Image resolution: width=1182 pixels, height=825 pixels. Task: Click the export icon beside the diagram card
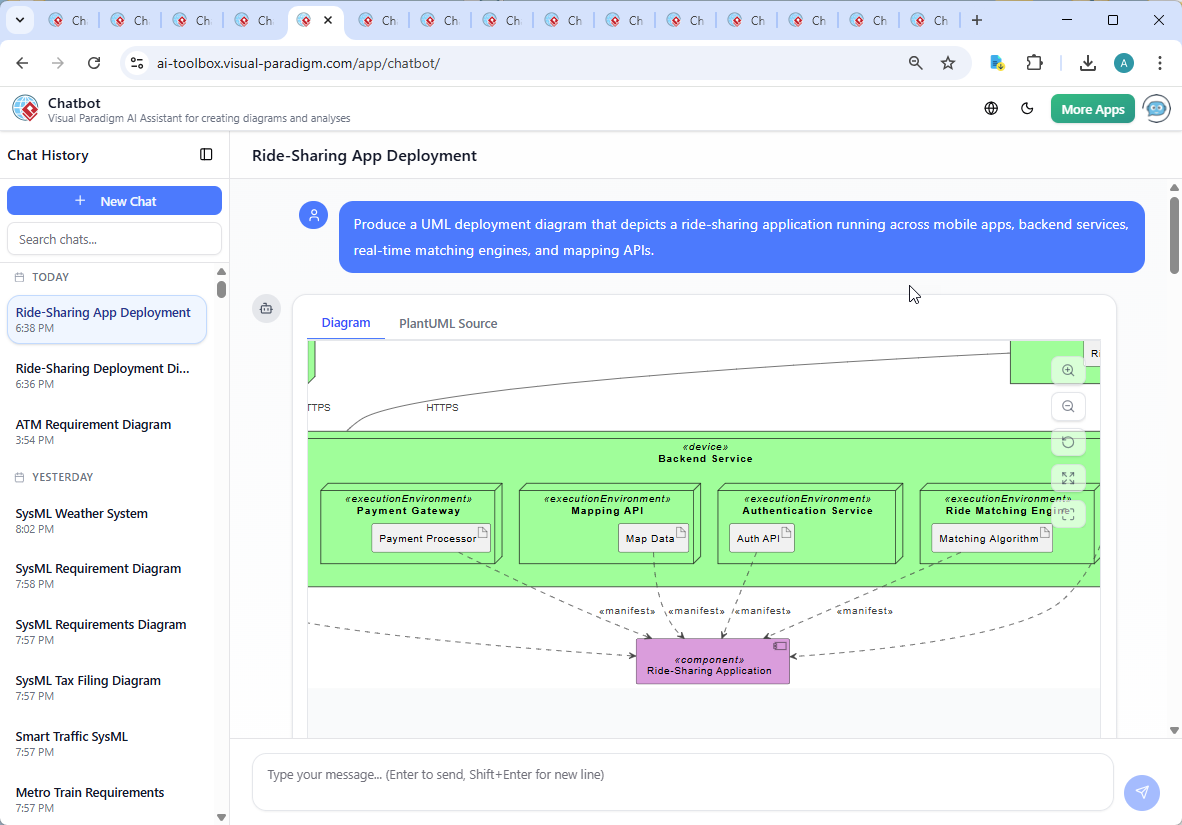coord(266,309)
